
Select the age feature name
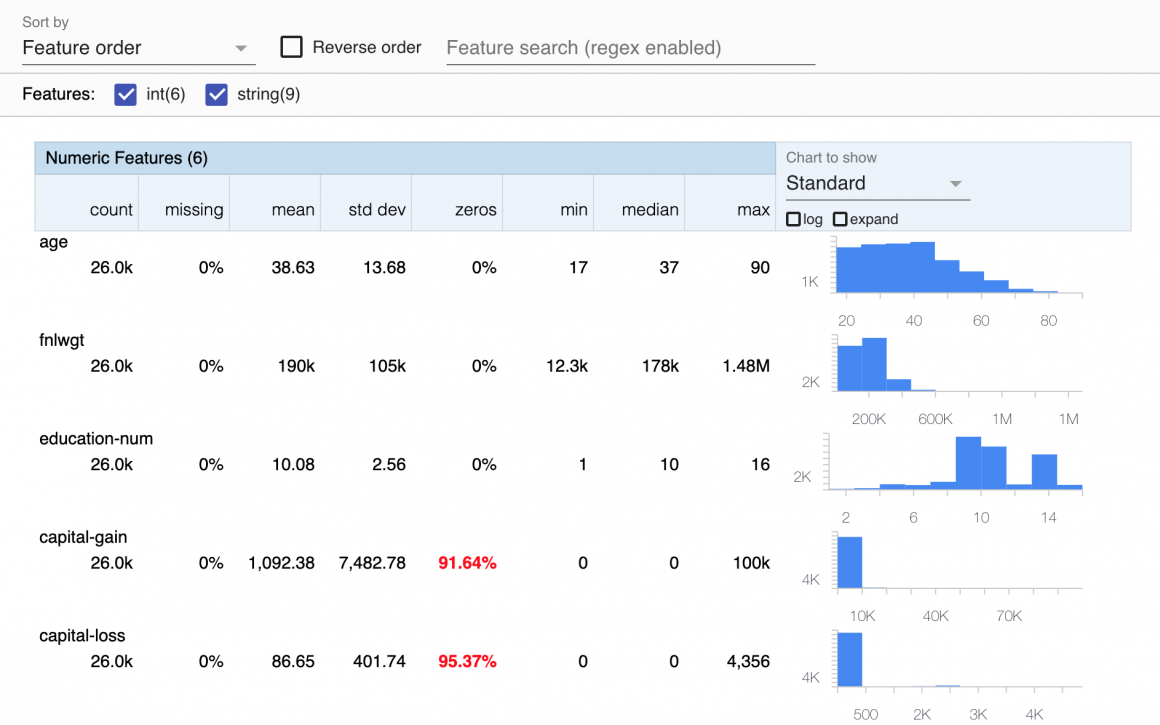click(x=54, y=242)
